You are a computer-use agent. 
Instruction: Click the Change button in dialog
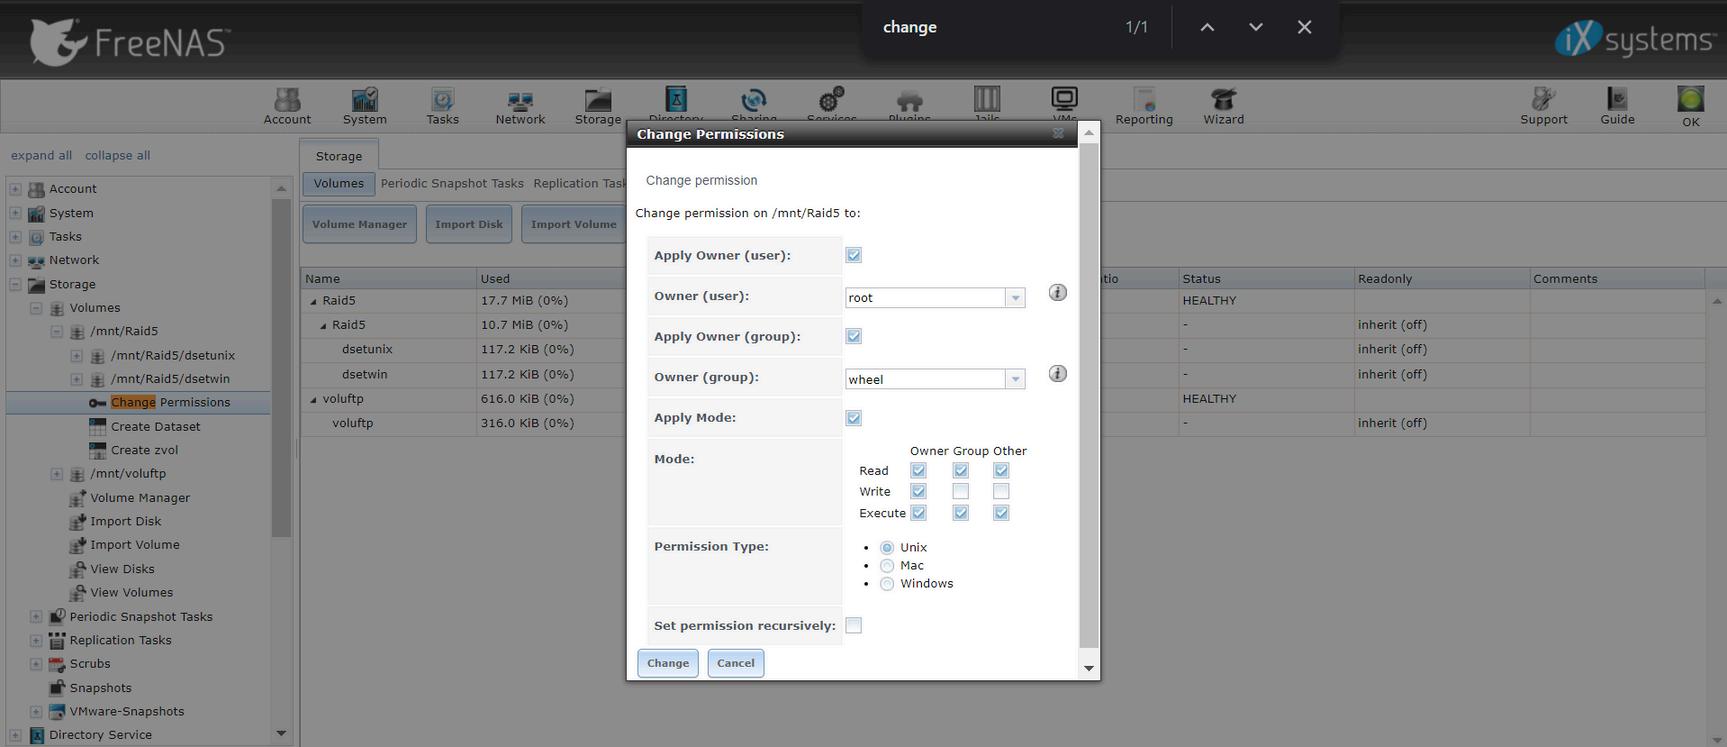pyautogui.click(x=668, y=663)
